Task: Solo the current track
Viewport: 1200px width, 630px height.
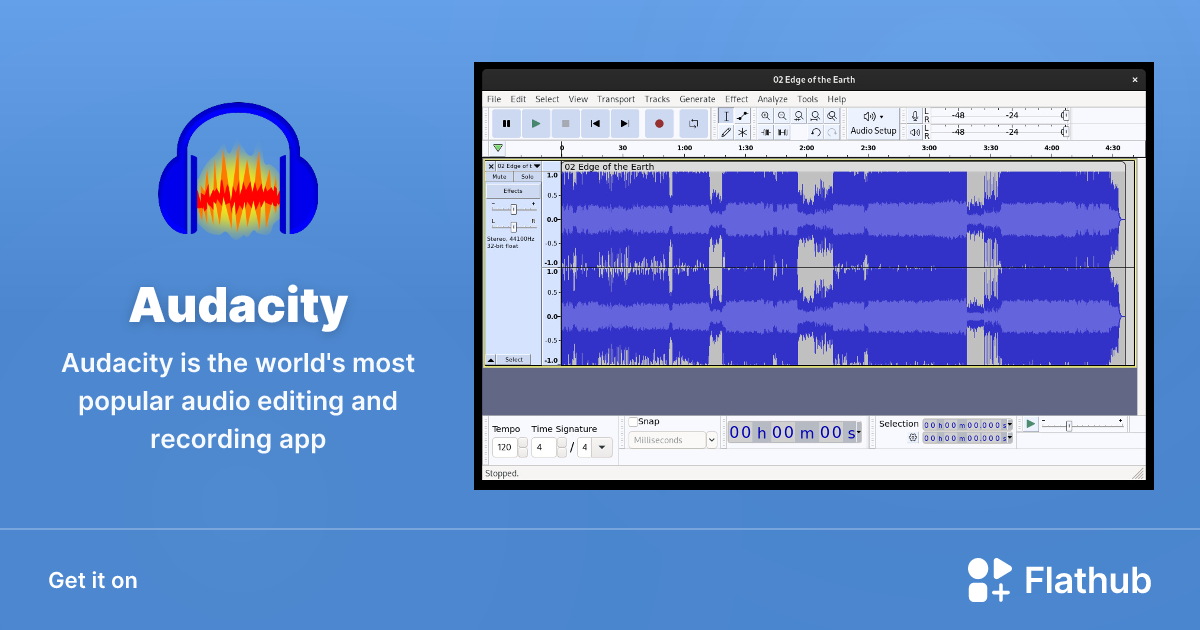Action: [x=525, y=176]
